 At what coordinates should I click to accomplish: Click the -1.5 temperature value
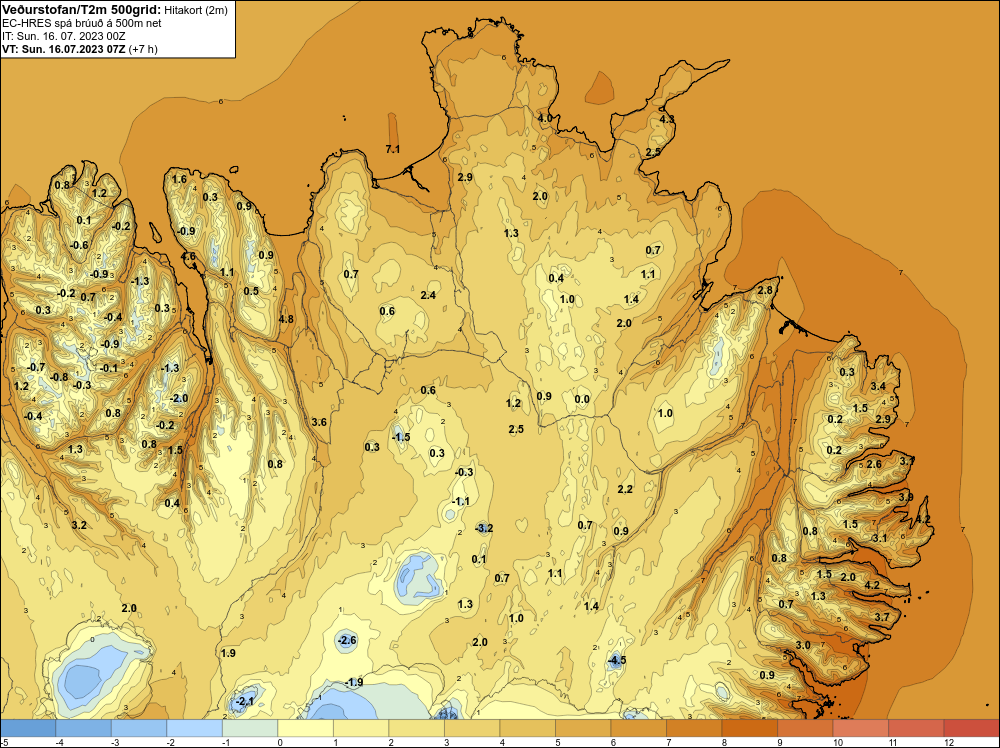point(401,437)
